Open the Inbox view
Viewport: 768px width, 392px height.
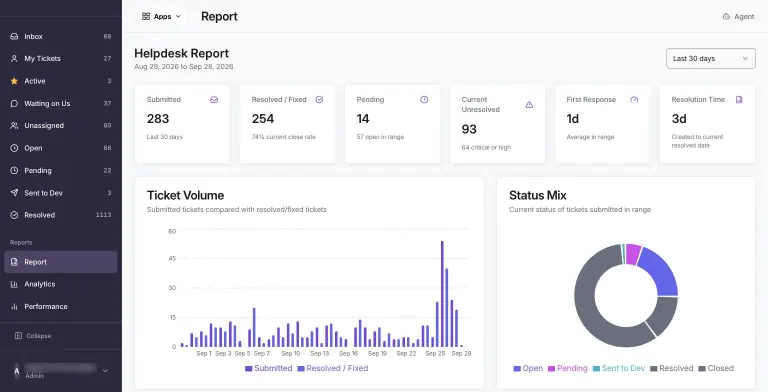click(61, 36)
